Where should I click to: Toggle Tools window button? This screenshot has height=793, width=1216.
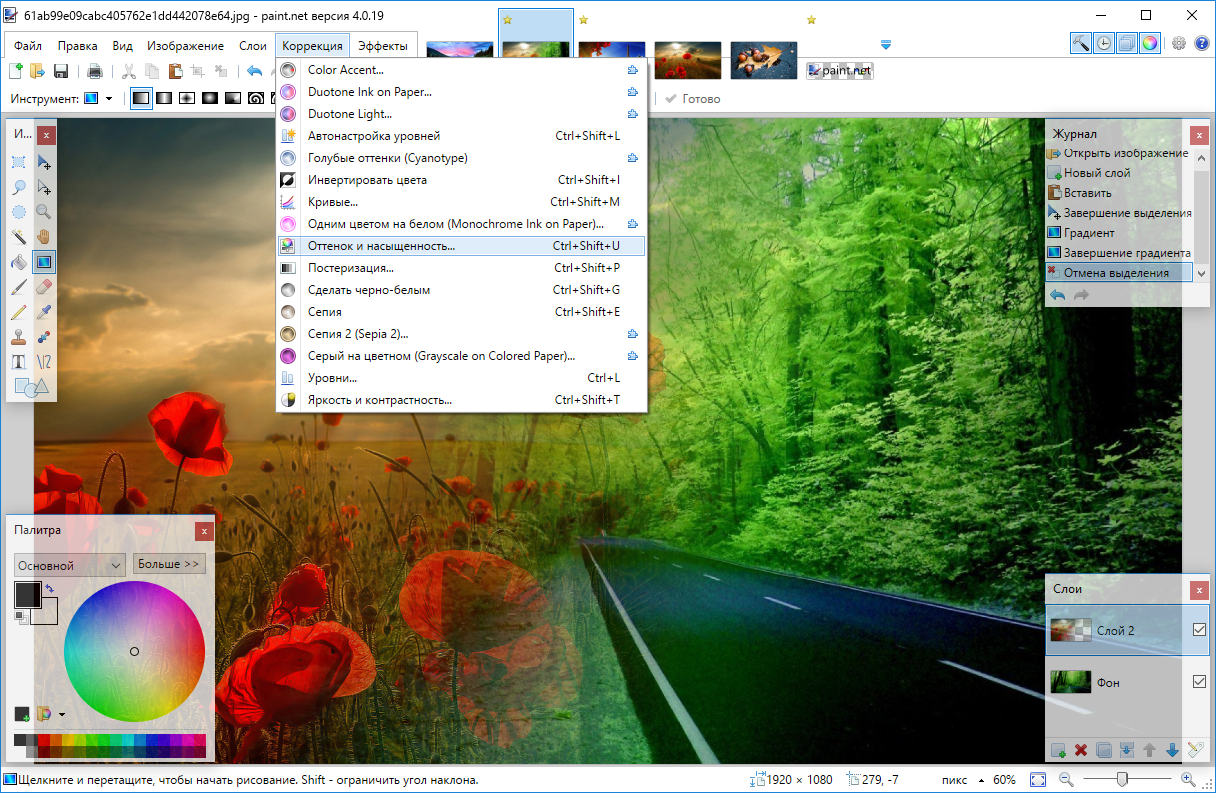point(1080,43)
